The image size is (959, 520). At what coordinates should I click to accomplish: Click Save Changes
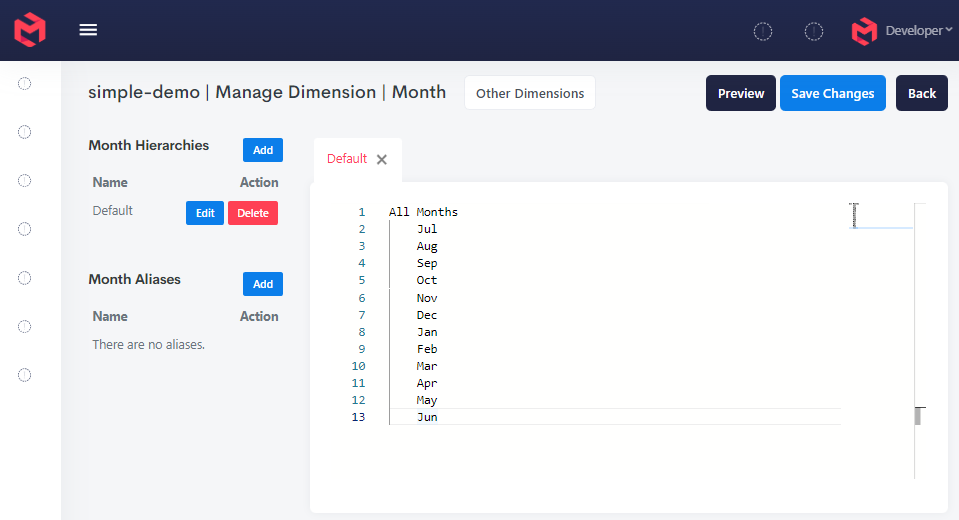coord(832,93)
